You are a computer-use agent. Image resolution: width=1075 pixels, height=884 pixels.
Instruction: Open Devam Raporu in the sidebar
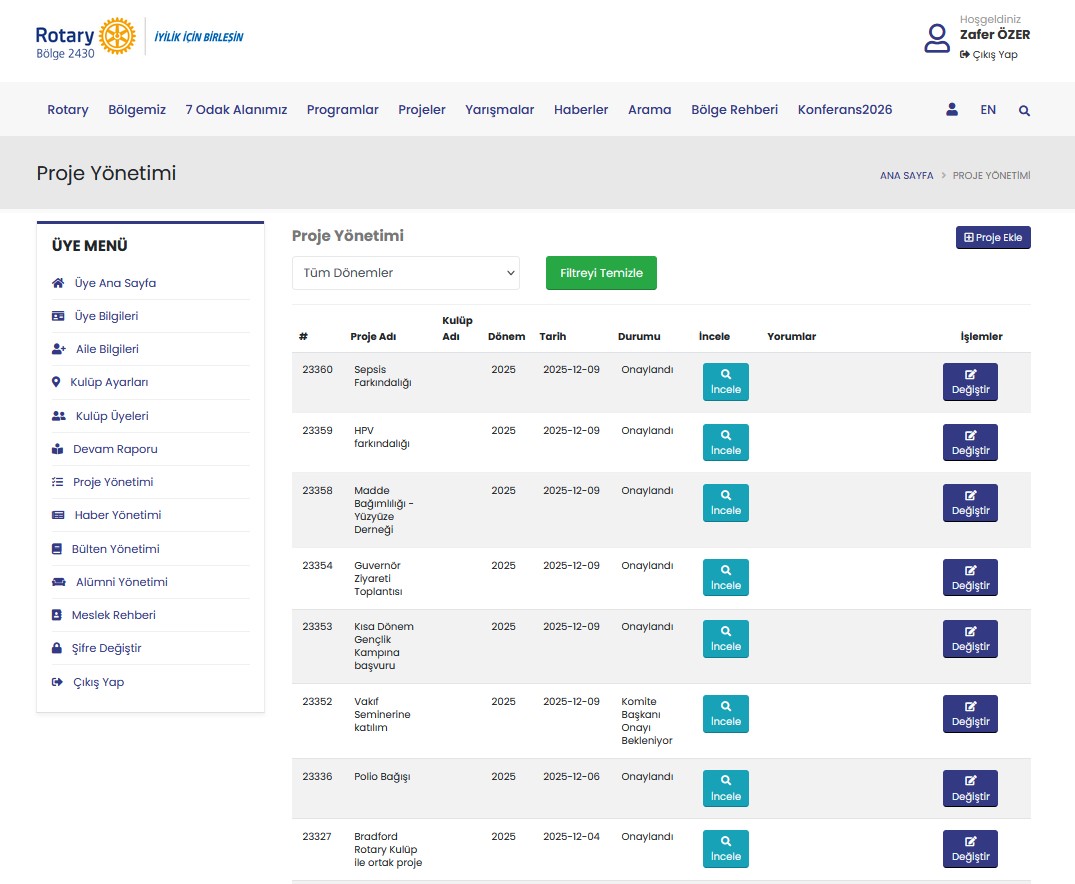(x=115, y=449)
